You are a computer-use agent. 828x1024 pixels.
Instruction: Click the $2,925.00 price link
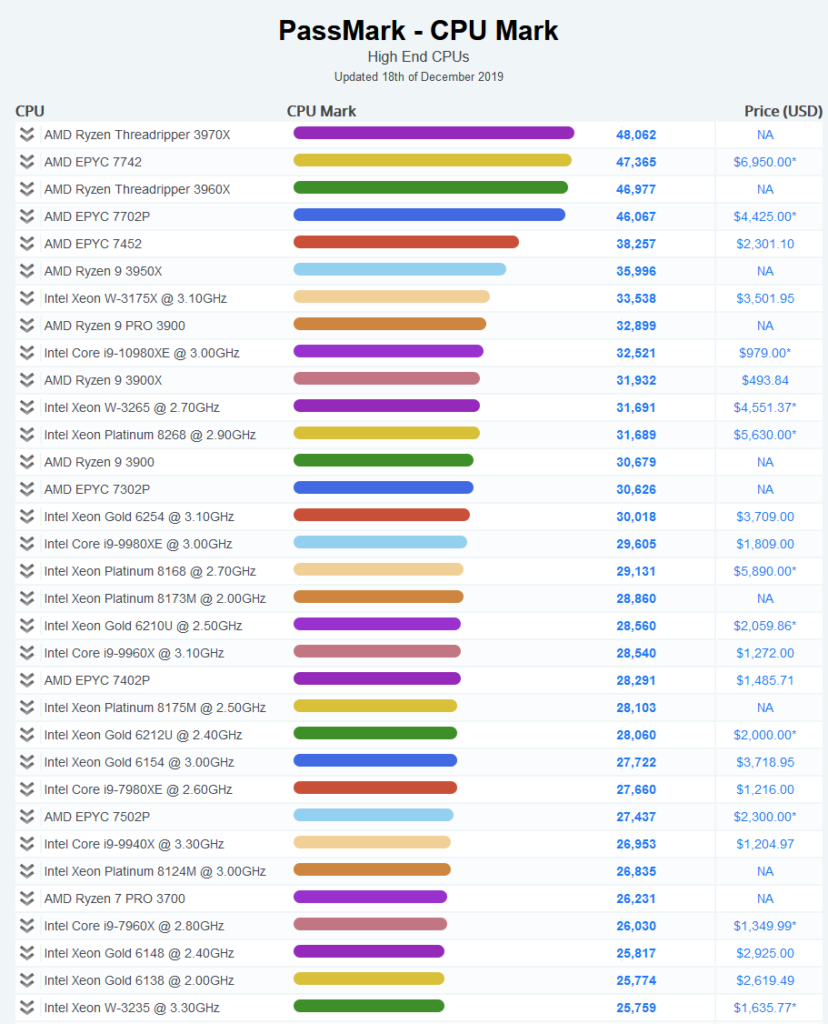pos(765,953)
